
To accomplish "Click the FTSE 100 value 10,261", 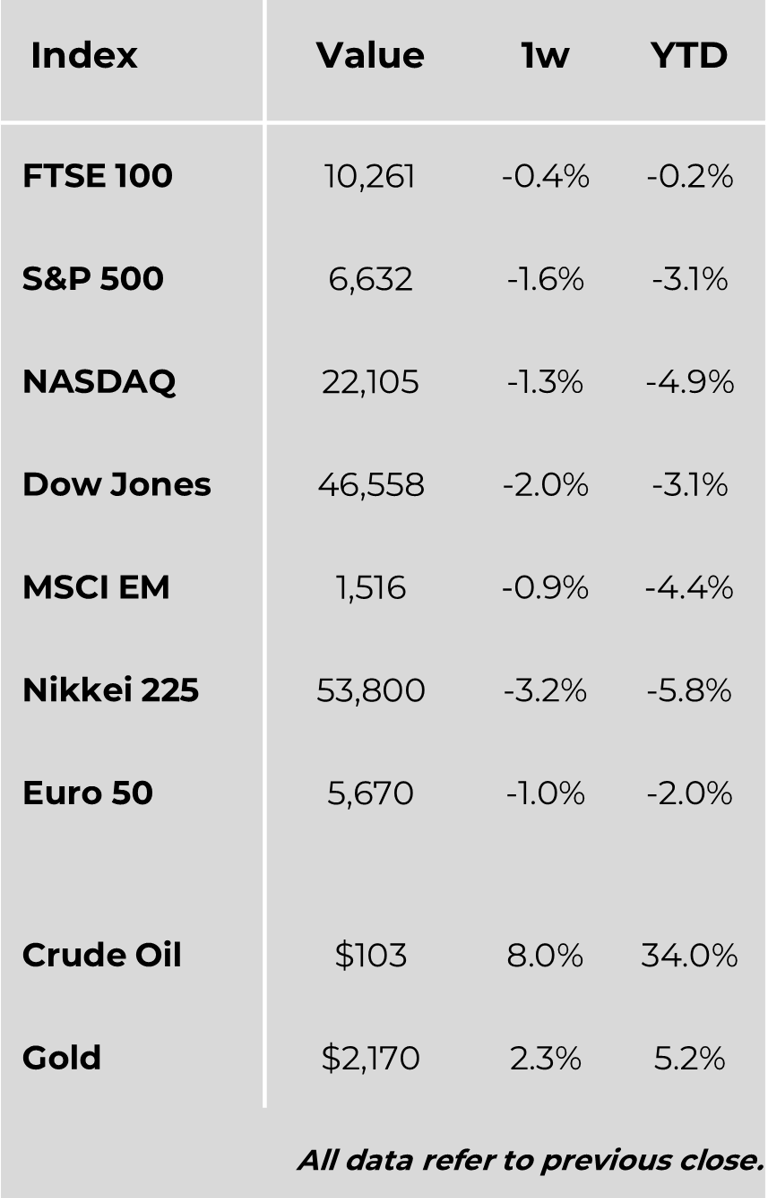I will coord(370,177).
